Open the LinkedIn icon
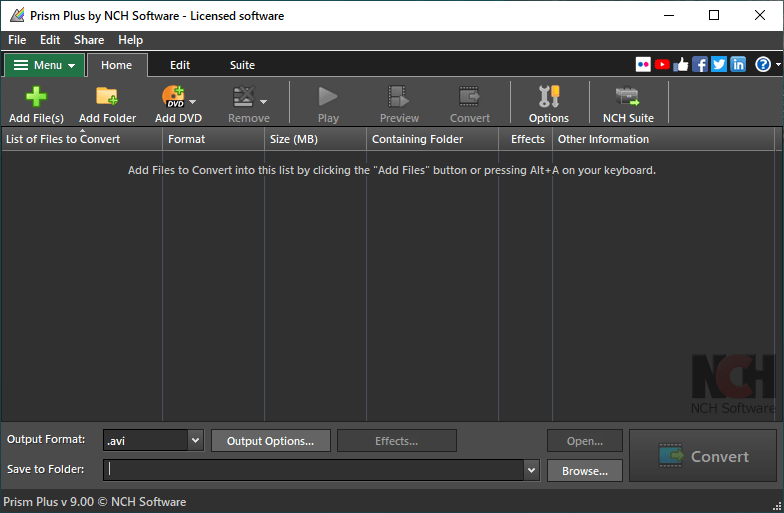 (x=738, y=64)
